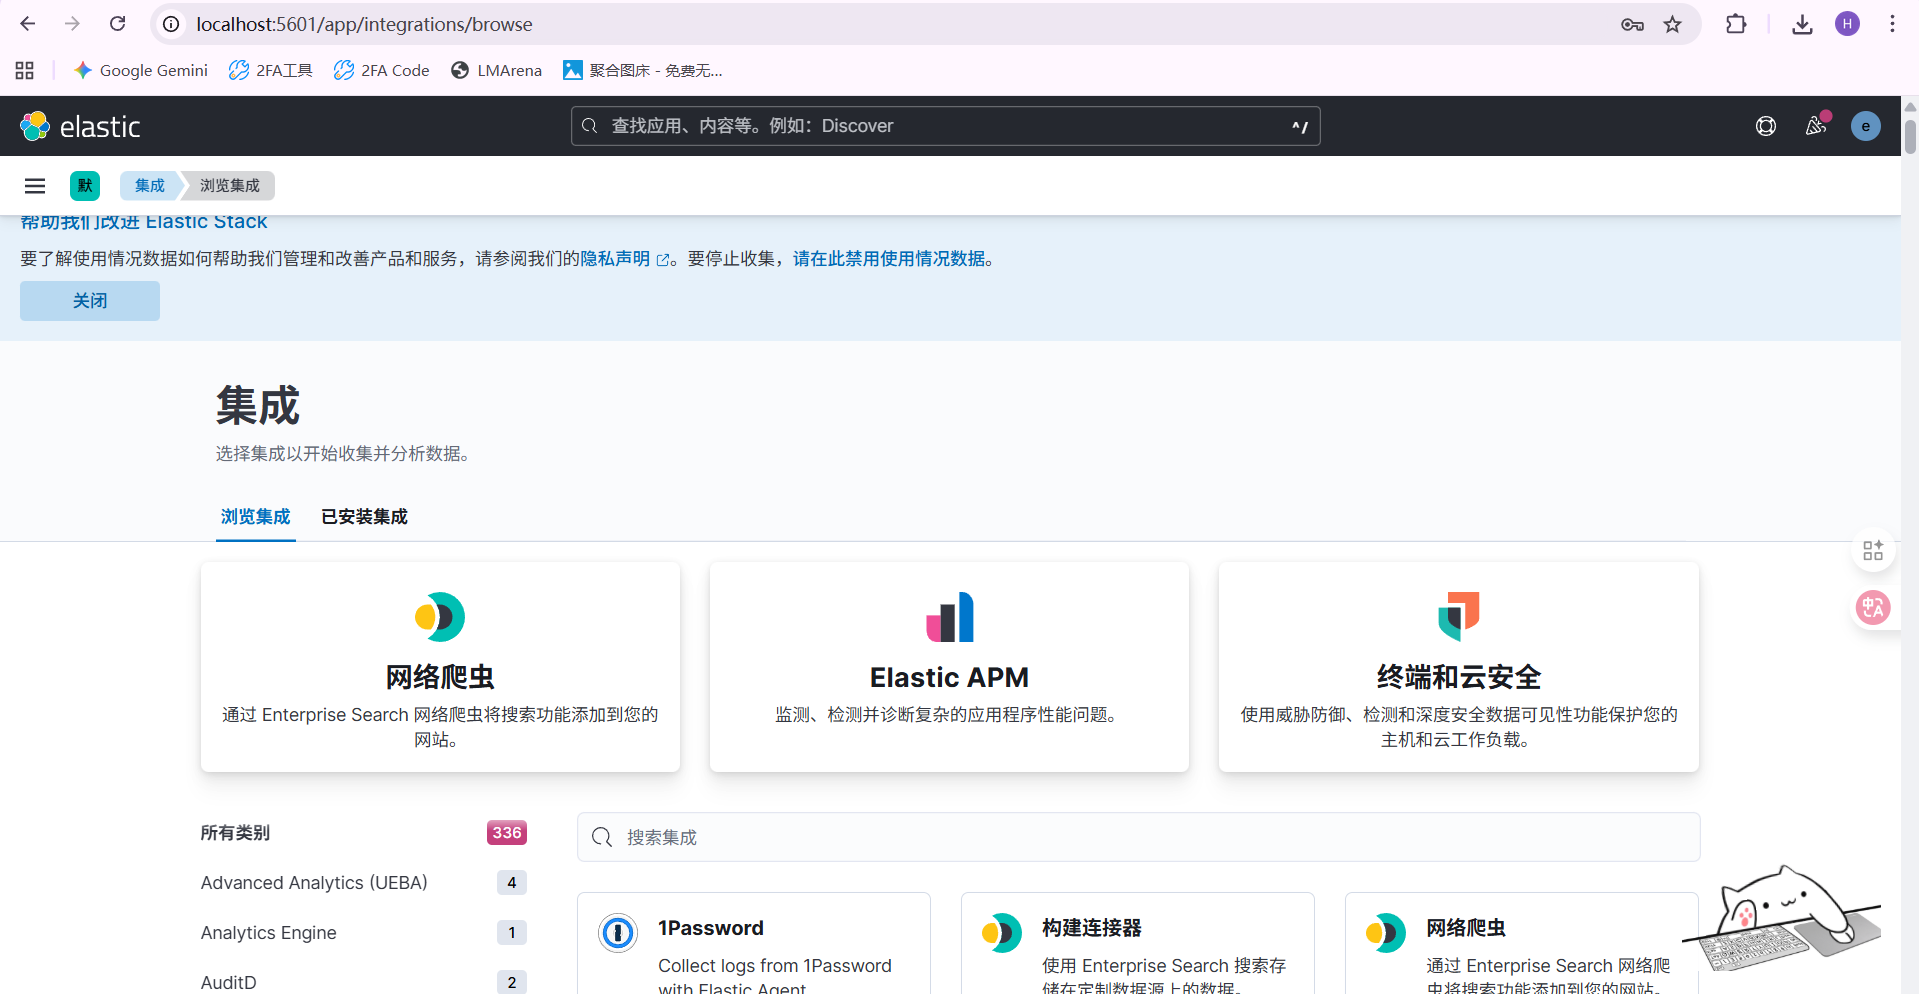Open the user account avatar e
Viewport: 1919px width, 994px height.
(x=1866, y=126)
